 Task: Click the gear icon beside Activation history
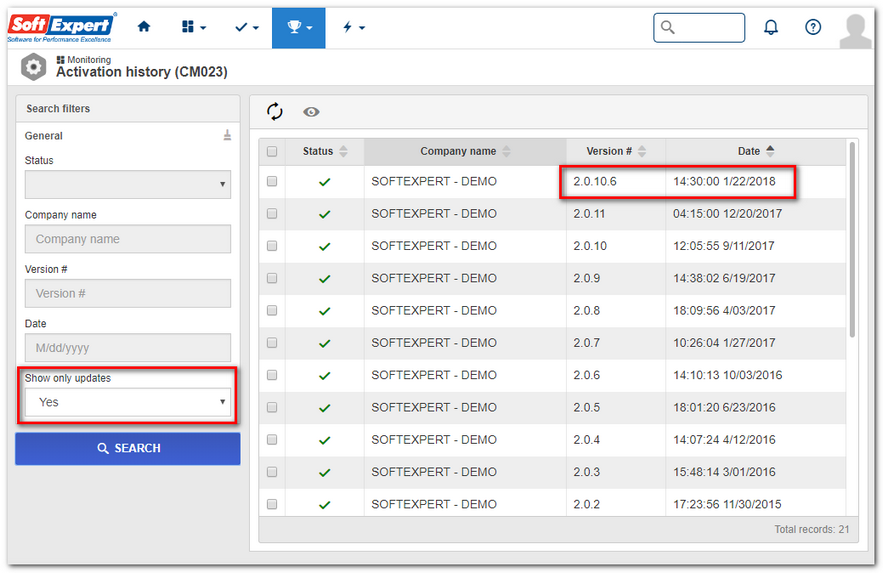(x=33, y=67)
